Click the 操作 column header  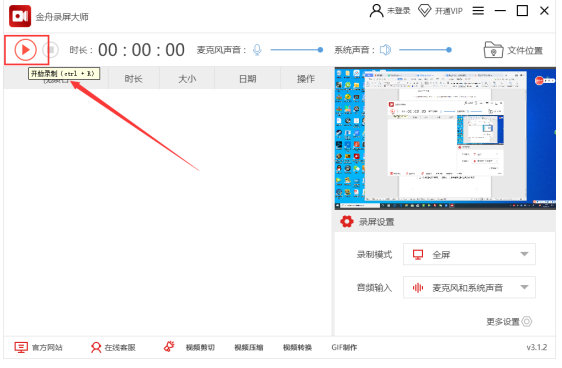306,78
